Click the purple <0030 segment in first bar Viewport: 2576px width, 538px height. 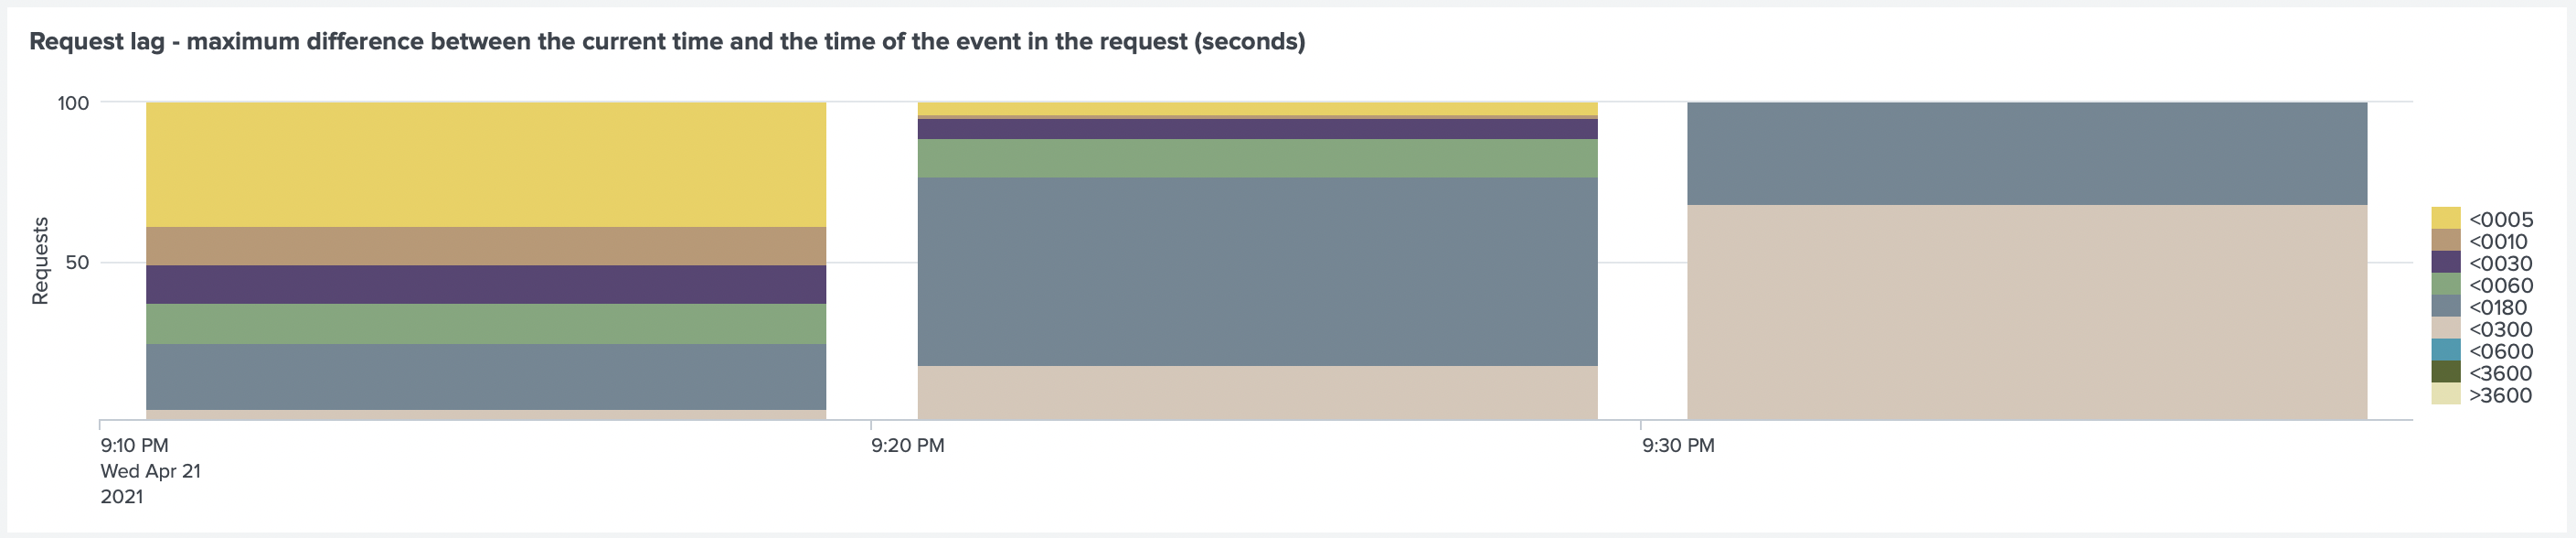(486, 285)
